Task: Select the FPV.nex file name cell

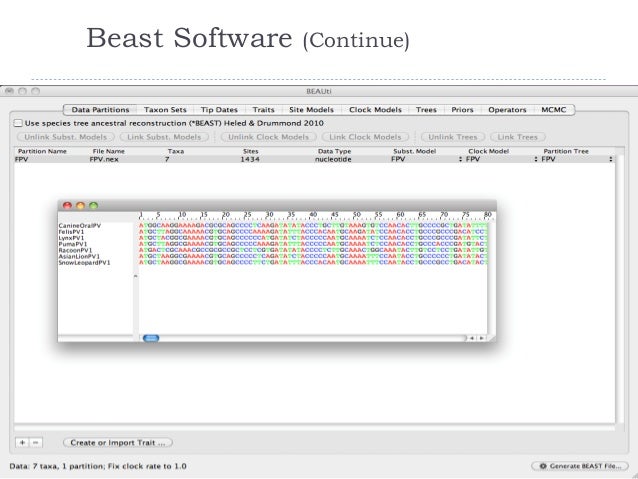Action: (104, 159)
